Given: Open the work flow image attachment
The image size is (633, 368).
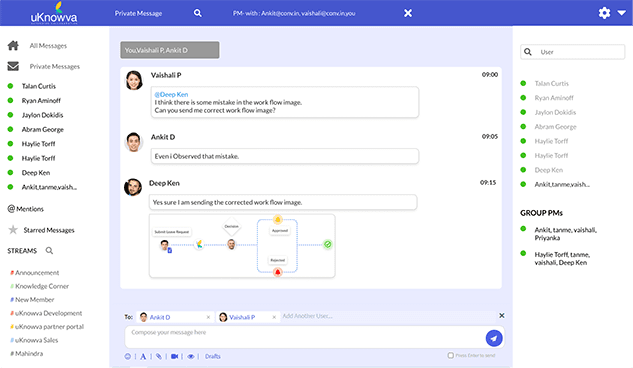Looking at the screenshot, I should 242,246.
